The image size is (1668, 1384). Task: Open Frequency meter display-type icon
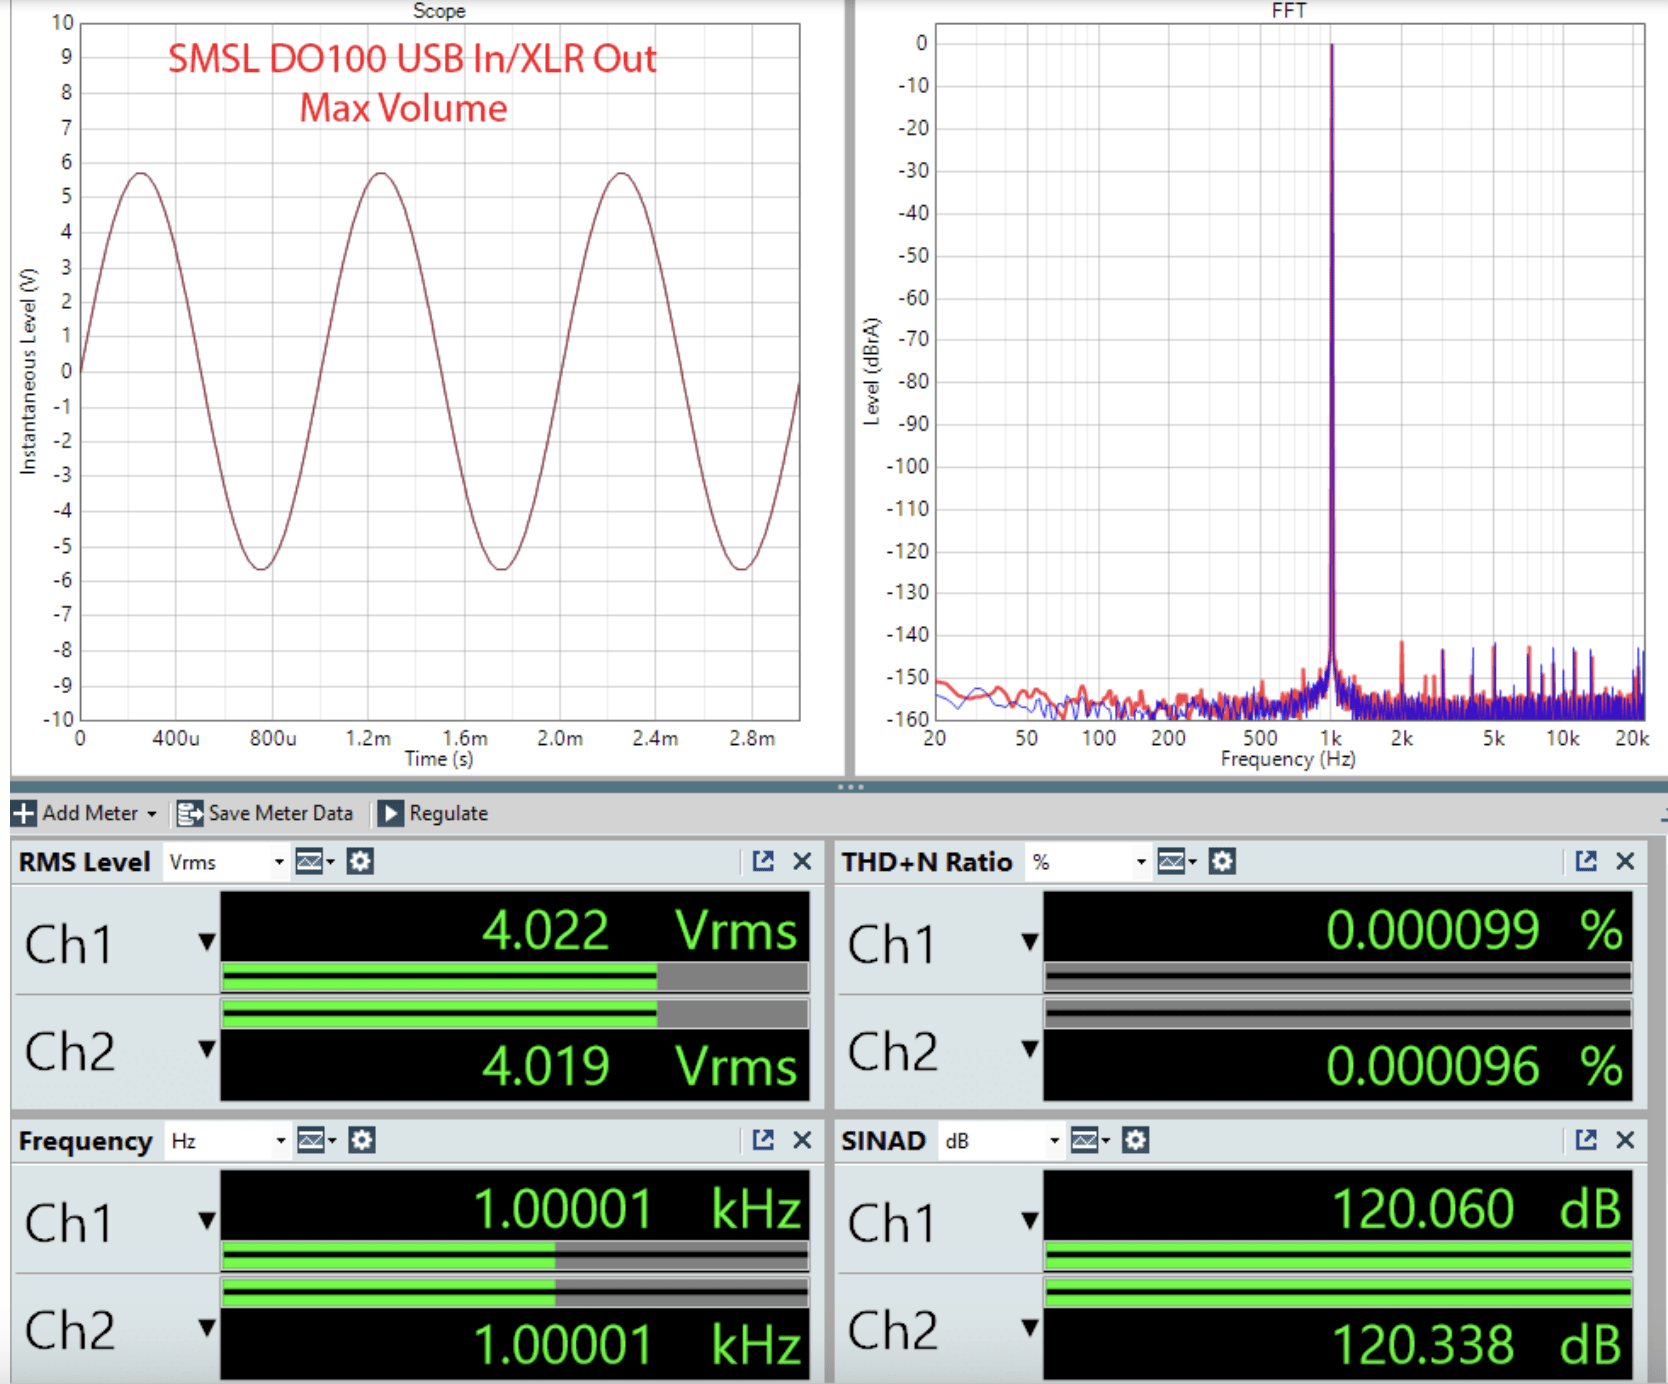[x=316, y=1140]
